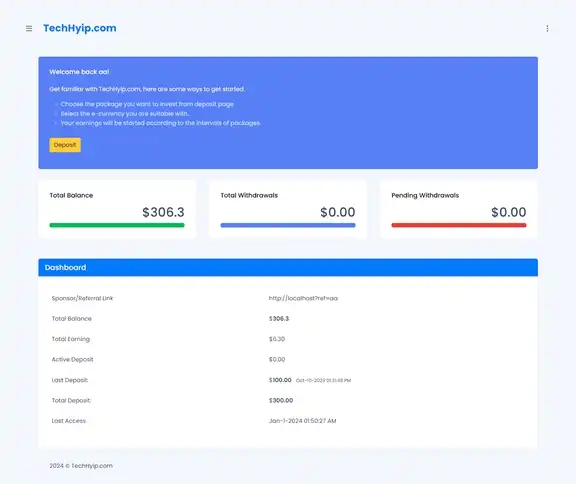Click the $306.3 amount in Total Balance card
The width and height of the screenshot is (576, 484).
point(163,212)
